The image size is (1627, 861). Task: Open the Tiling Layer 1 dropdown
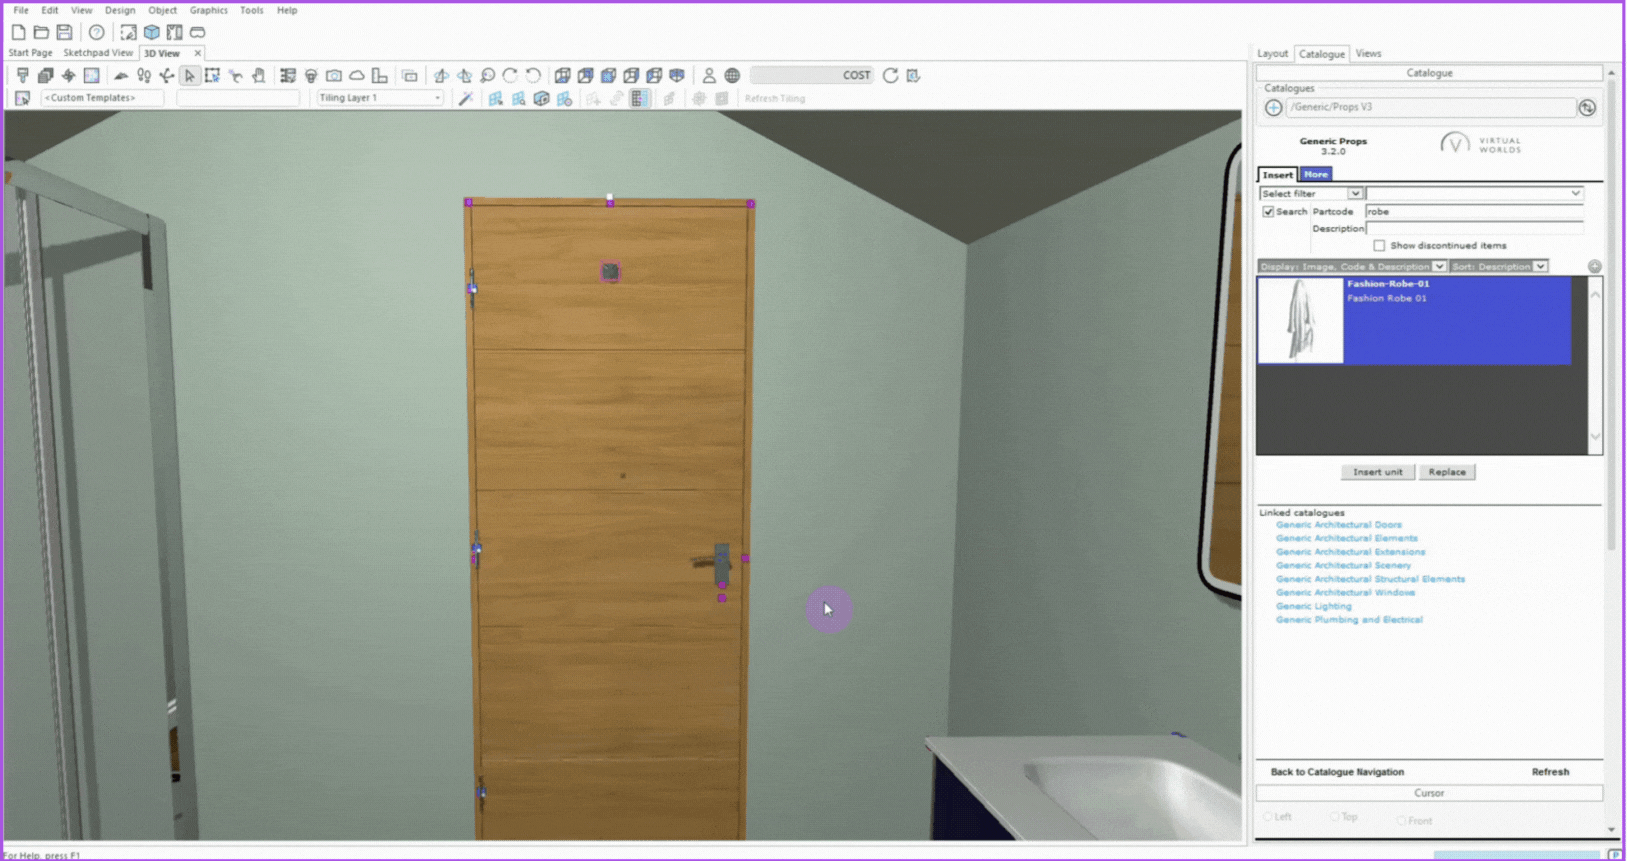pos(380,98)
